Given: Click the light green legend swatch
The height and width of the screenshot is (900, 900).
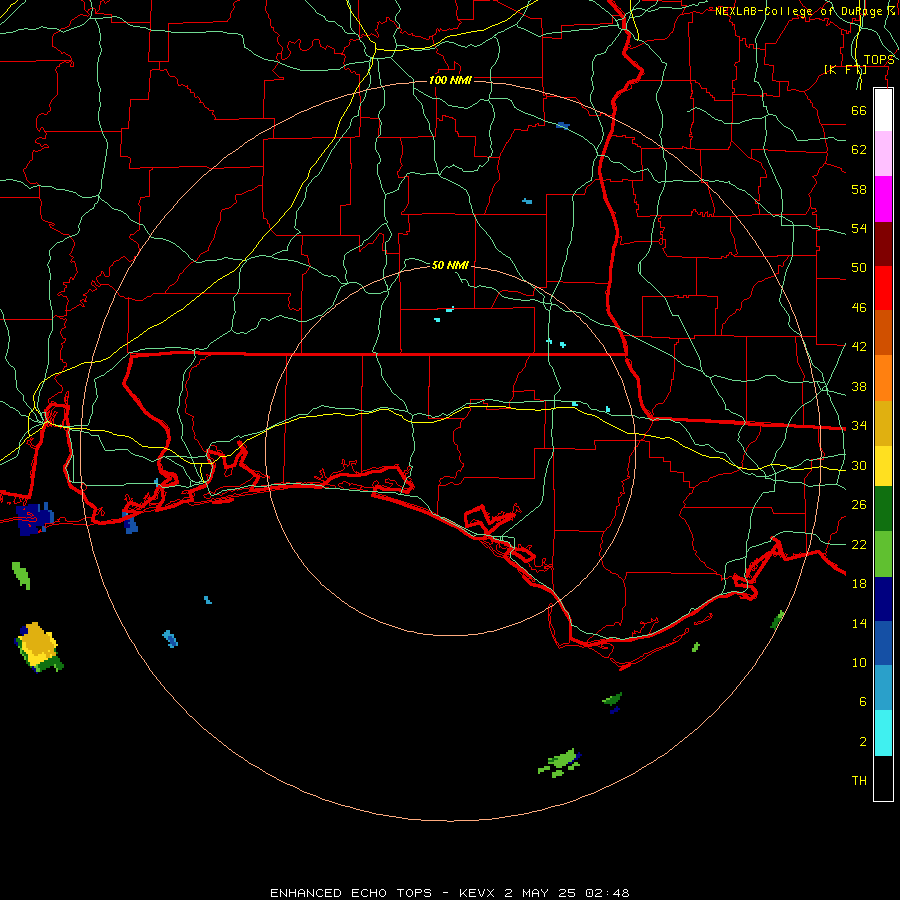Looking at the screenshot, I should 883,554.
